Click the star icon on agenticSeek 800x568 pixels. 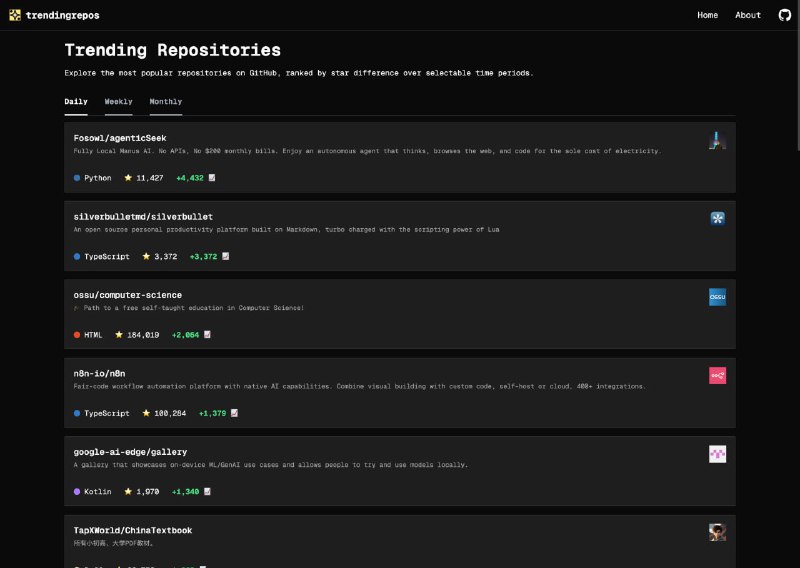coord(128,178)
